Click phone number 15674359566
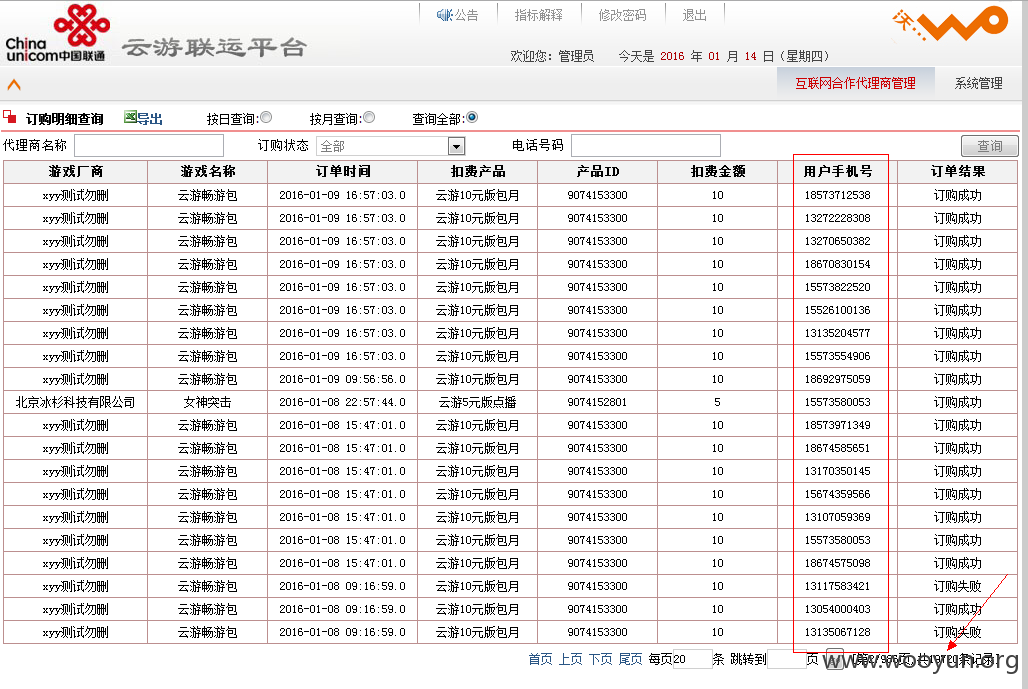This screenshot has height=689, width=1028. point(838,494)
